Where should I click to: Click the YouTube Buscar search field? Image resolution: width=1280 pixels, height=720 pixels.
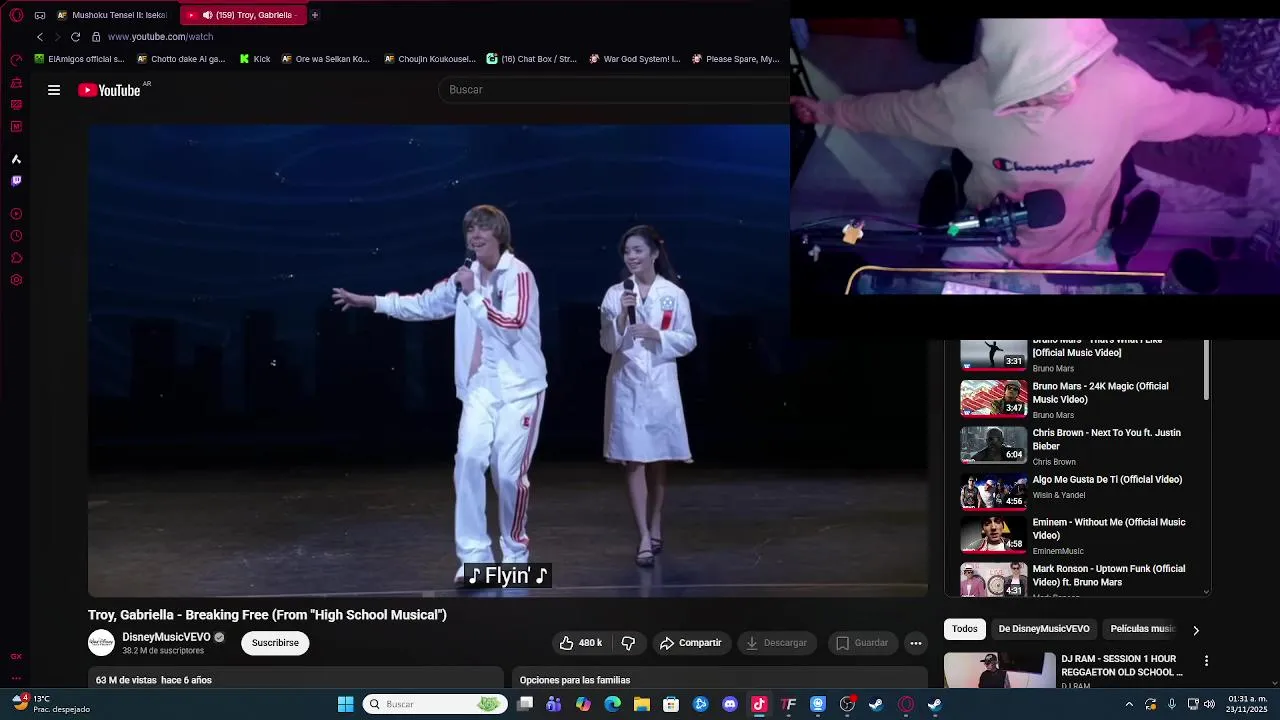(x=613, y=90)
